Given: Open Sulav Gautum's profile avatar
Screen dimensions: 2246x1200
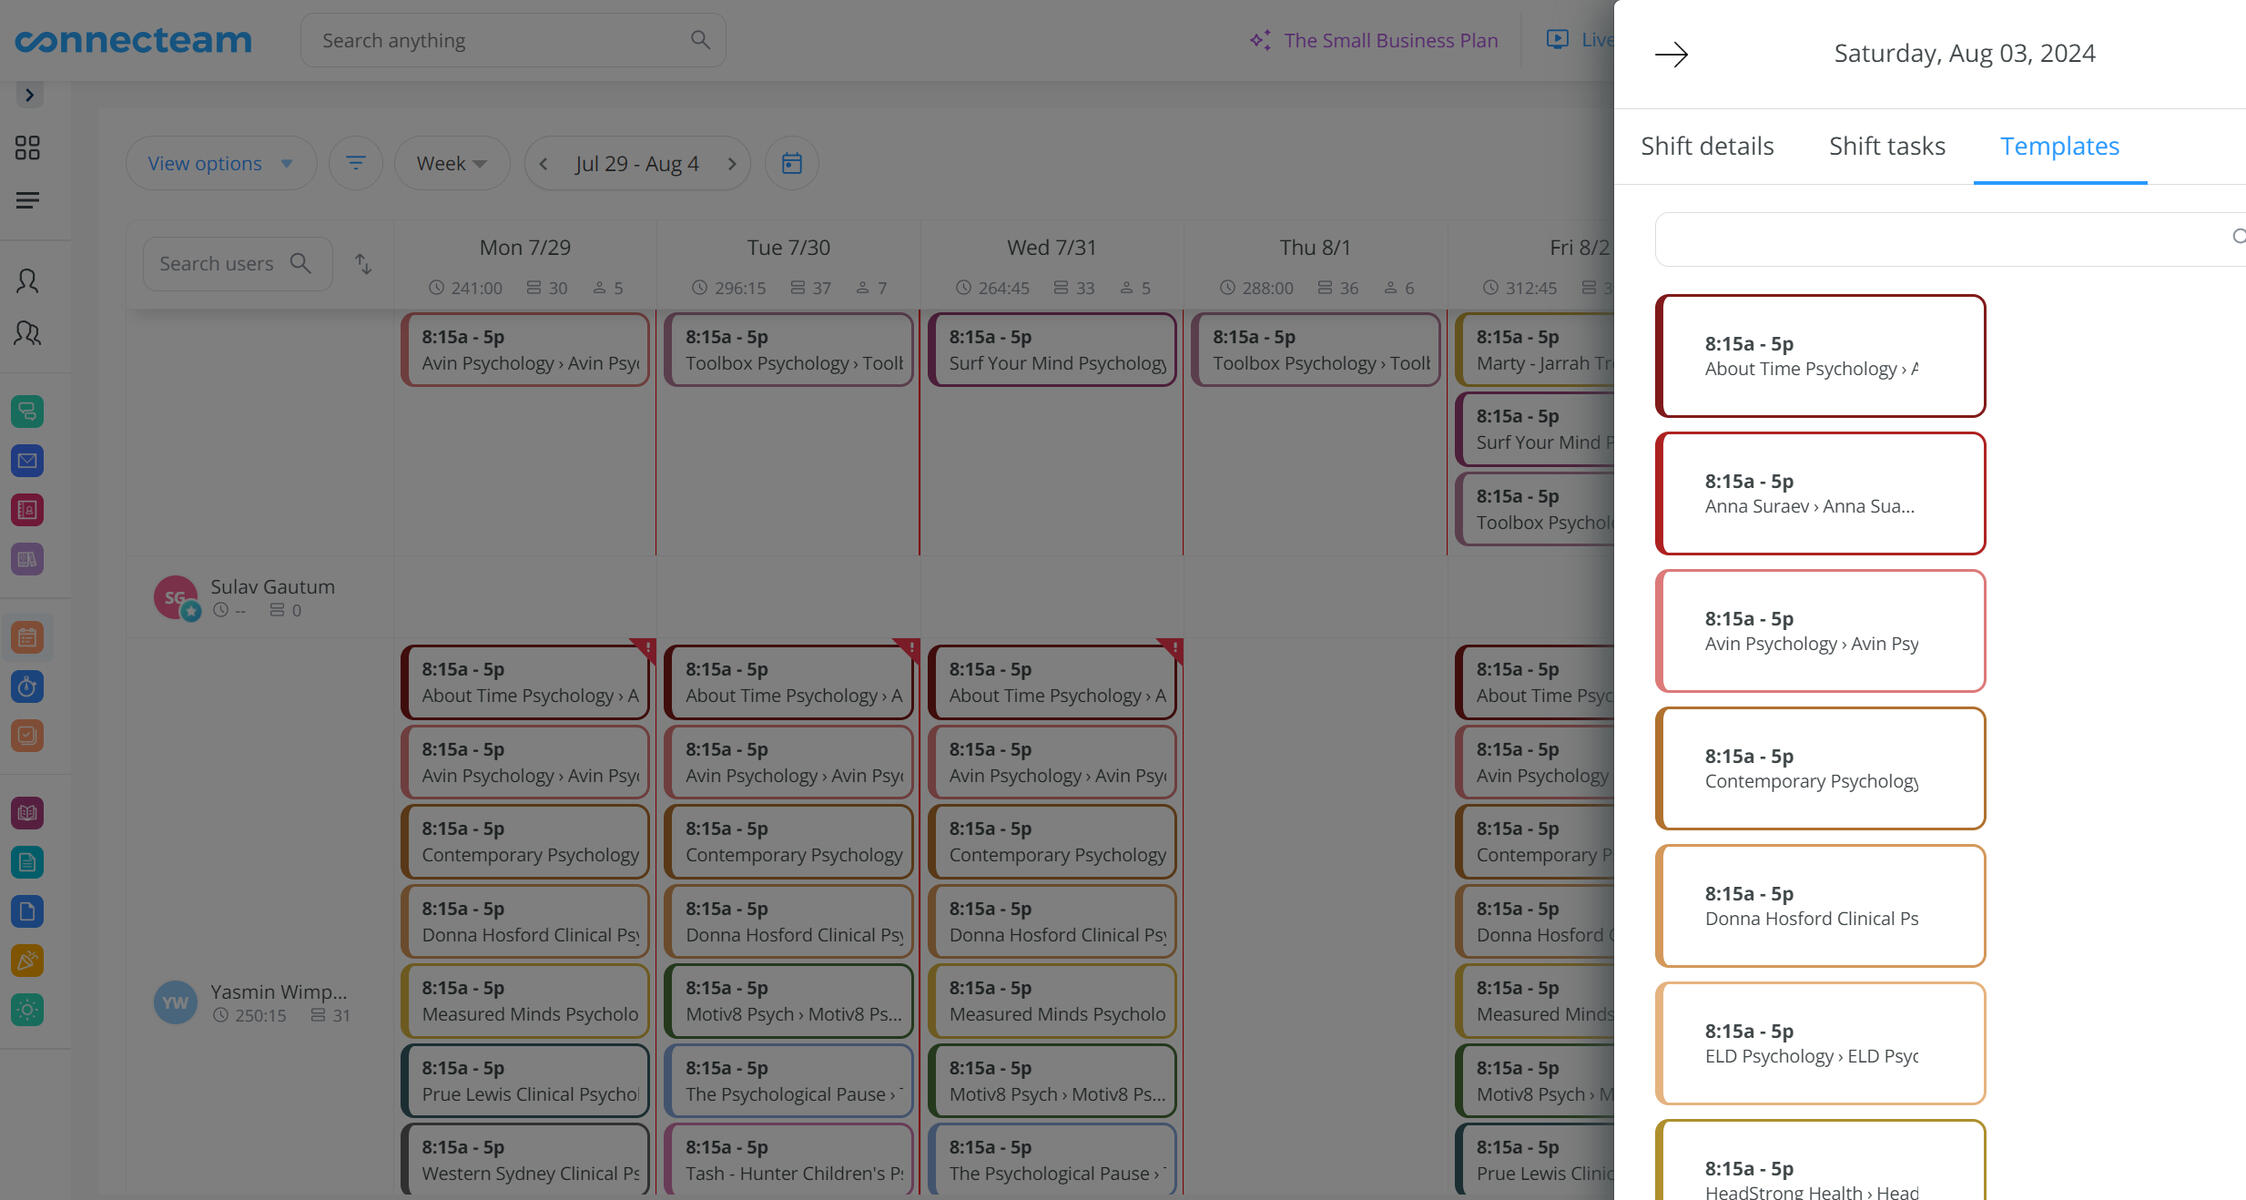Looking at the screenshot, I should (x=177, y=597).
